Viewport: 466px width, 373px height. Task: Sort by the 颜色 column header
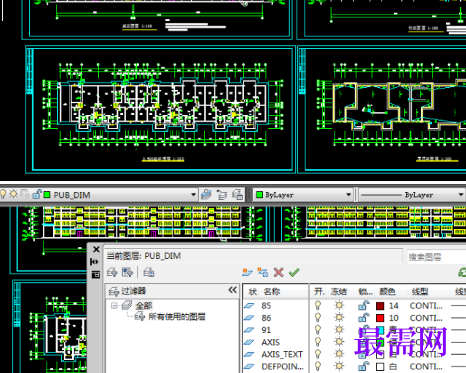[387, 292]
